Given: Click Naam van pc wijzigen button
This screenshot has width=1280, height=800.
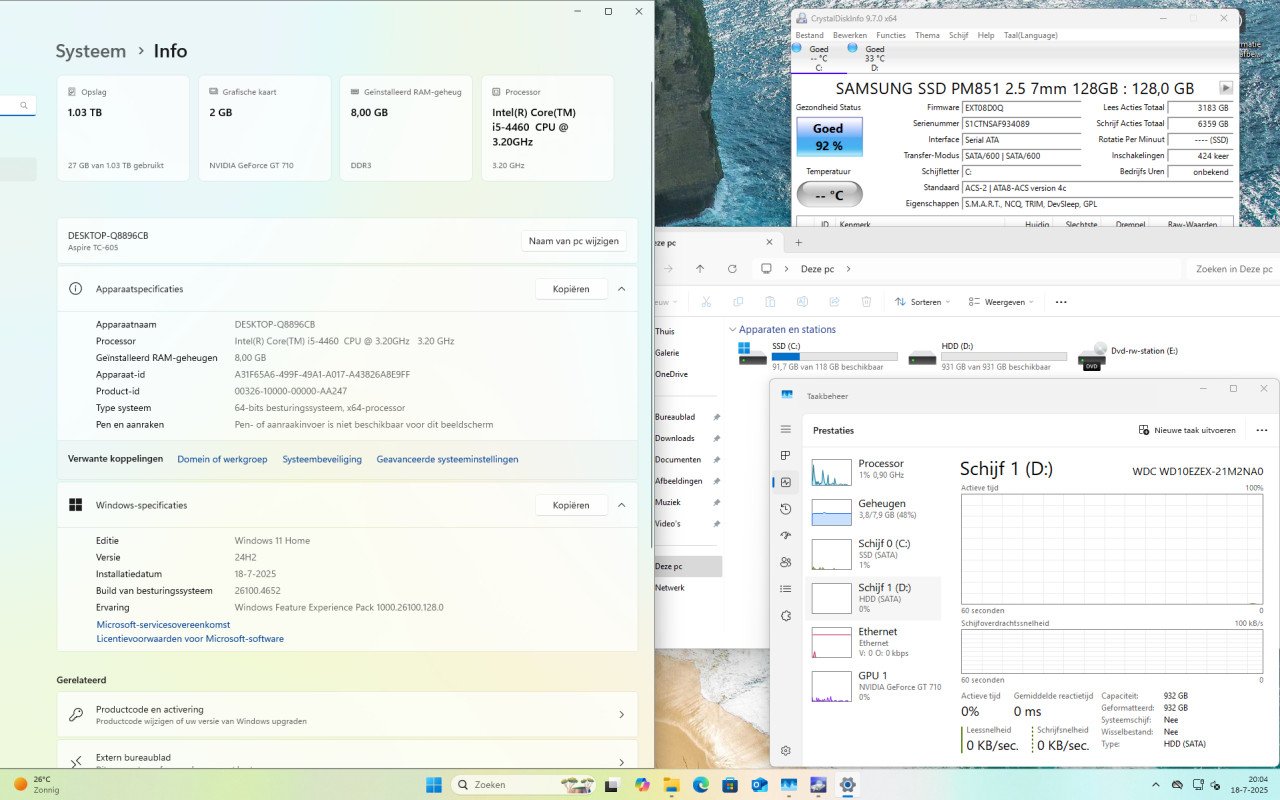Looking at the screenshot, I should tap(575, 241).
